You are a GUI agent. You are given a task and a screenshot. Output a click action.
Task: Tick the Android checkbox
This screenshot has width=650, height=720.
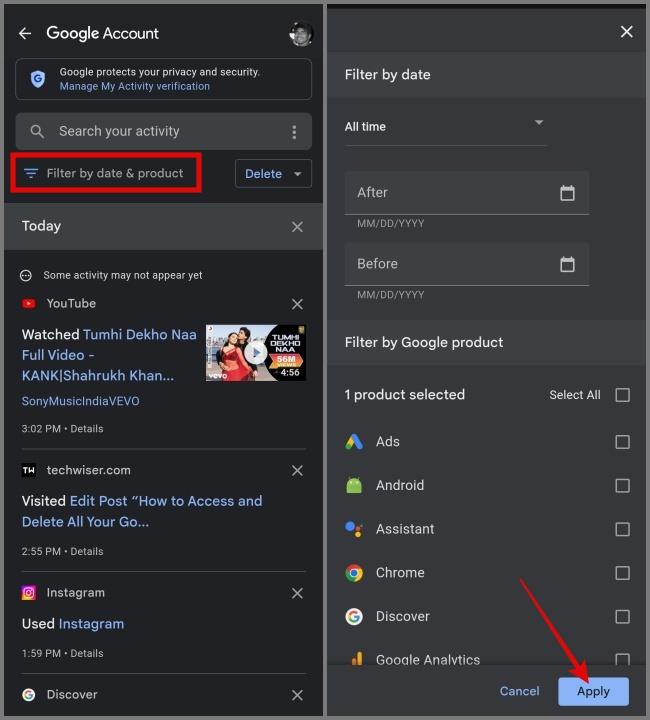(622, 486)
